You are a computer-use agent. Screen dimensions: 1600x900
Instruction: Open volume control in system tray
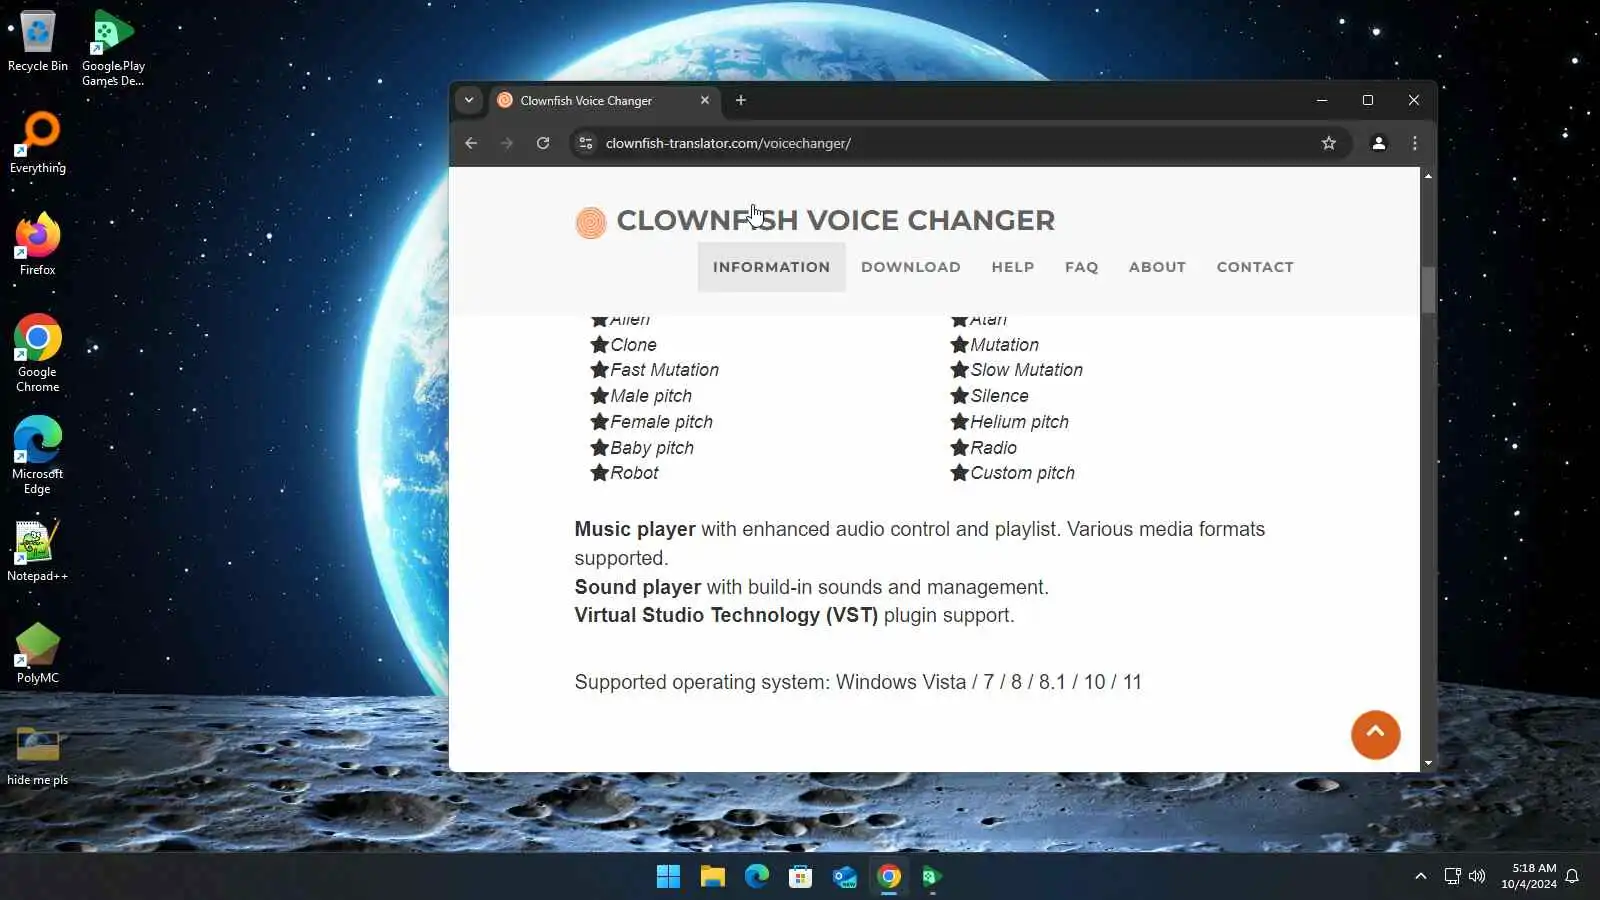(x=1477, y=876)
